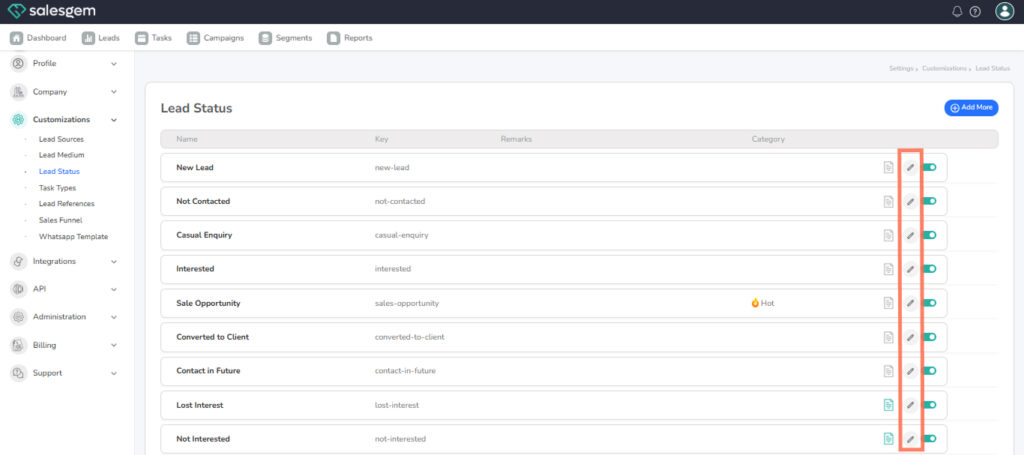
Task: Toggle off the New Lead status
Action: (929, 167)
